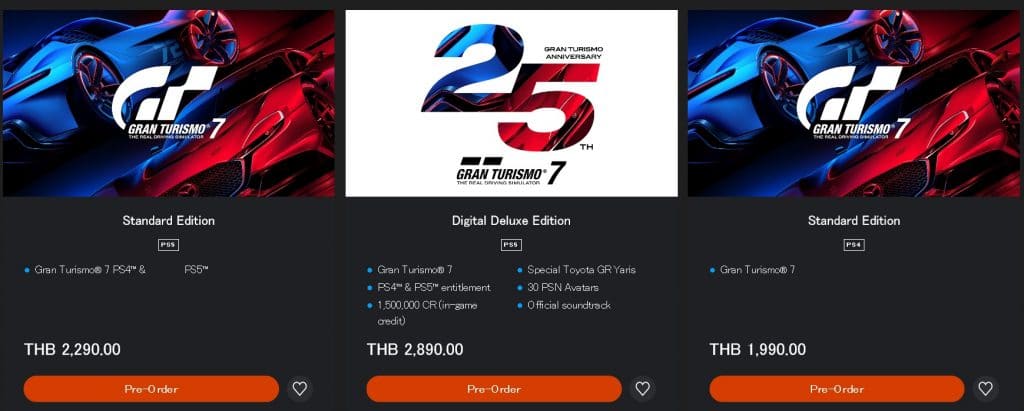This screenshot has height=411, width=1024.
Task: Click the Digital Deluxe Edition title
Action: tap(511, 221)
